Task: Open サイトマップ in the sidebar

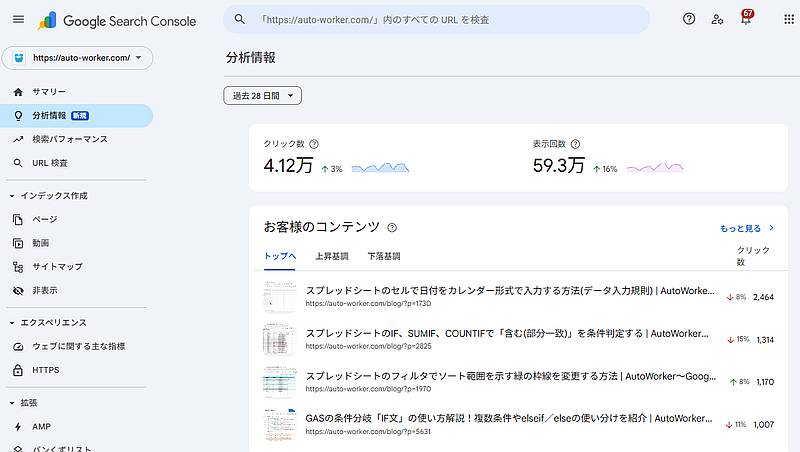Action: [x=77, y=267]
